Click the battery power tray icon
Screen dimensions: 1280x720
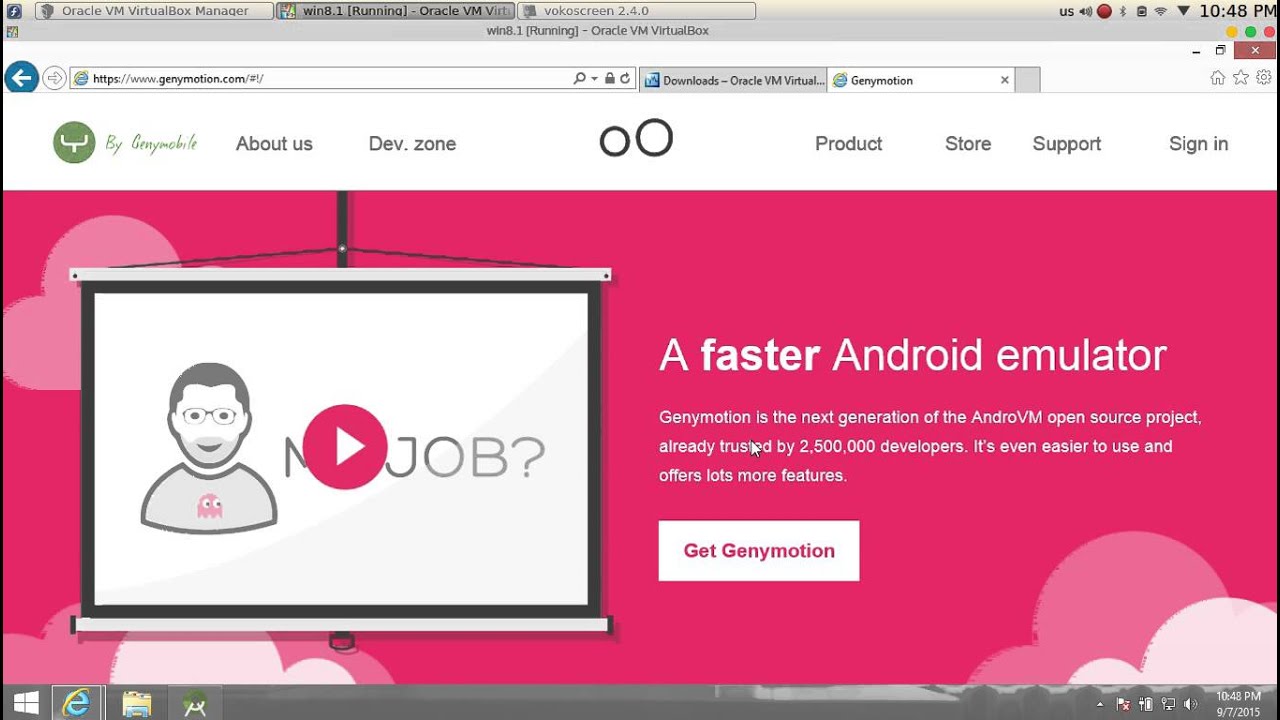click(1146, 704)
